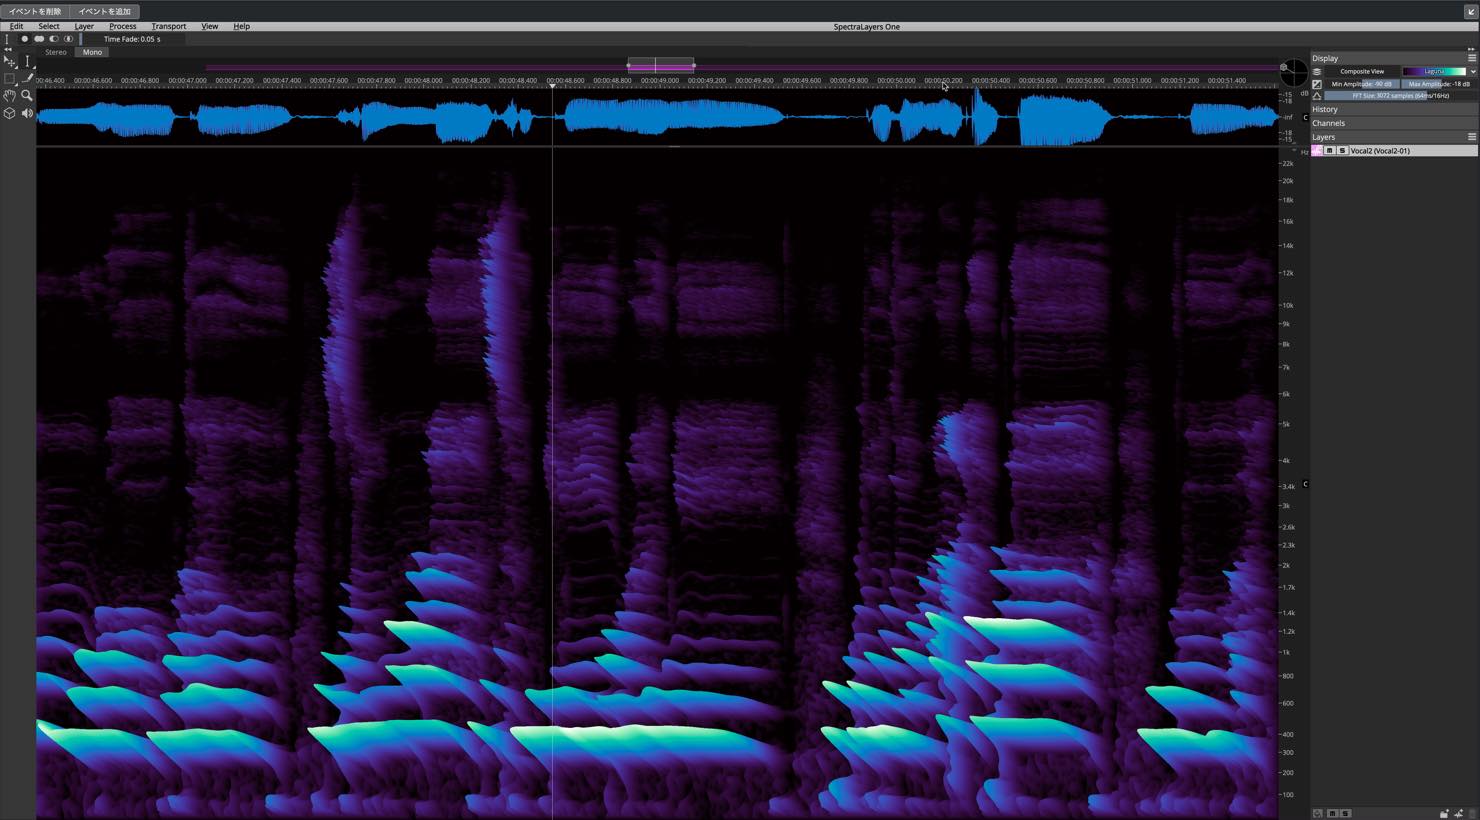The width and height of the screenshot is (1480, 820).
Task: Click the FFT size triangle icon
Action: 1317,96
